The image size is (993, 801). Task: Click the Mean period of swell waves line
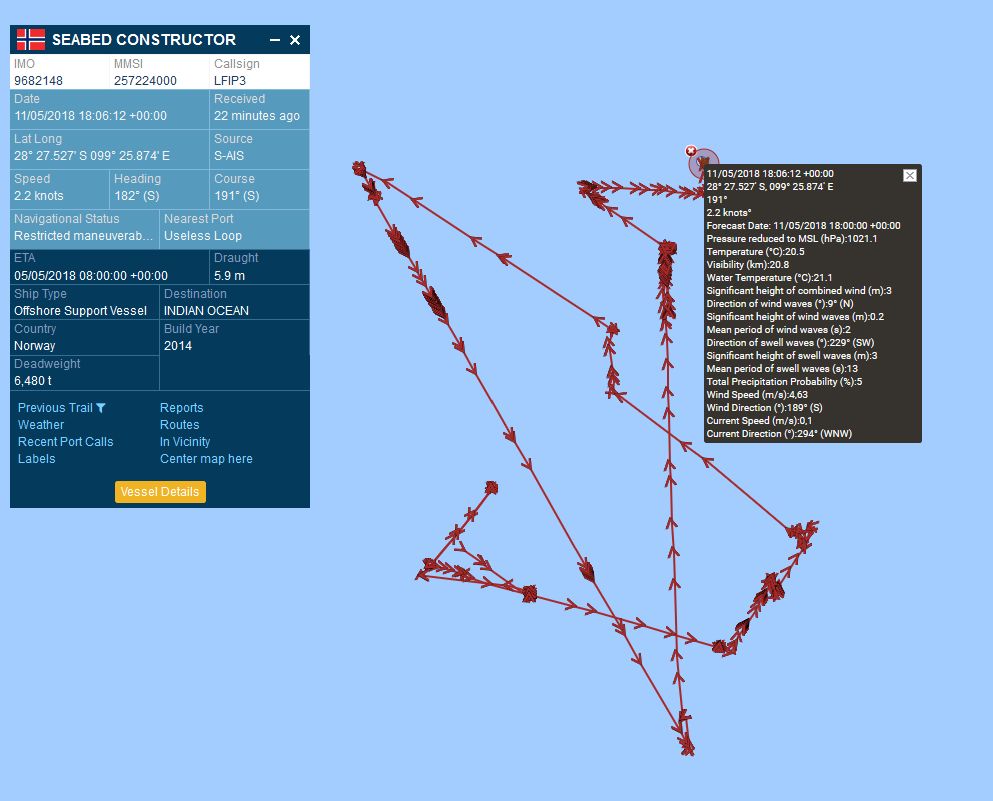click(x=783, y=369)
